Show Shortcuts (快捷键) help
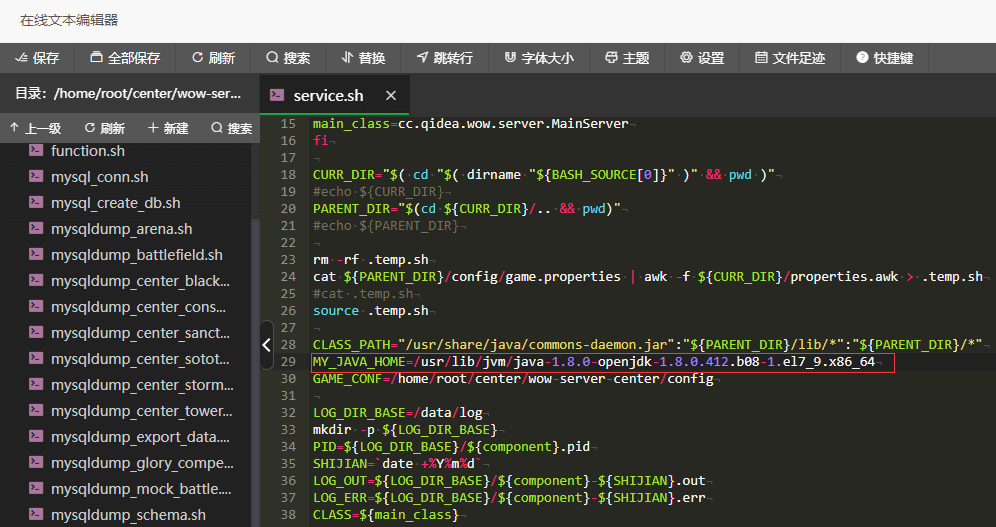Image resolution: width=996 pixels, height=527 pixels. (884, 58)
